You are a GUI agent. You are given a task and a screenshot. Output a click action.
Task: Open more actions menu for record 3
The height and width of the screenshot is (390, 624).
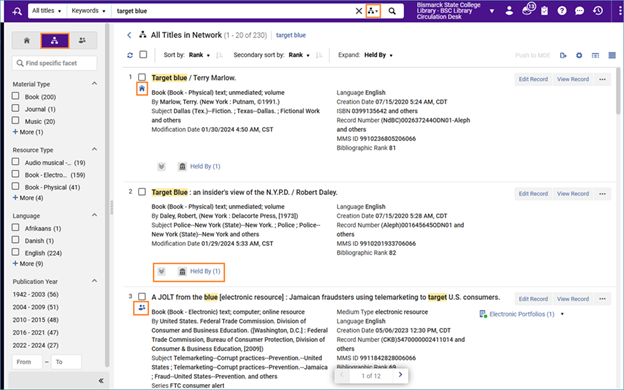(602, 299)
